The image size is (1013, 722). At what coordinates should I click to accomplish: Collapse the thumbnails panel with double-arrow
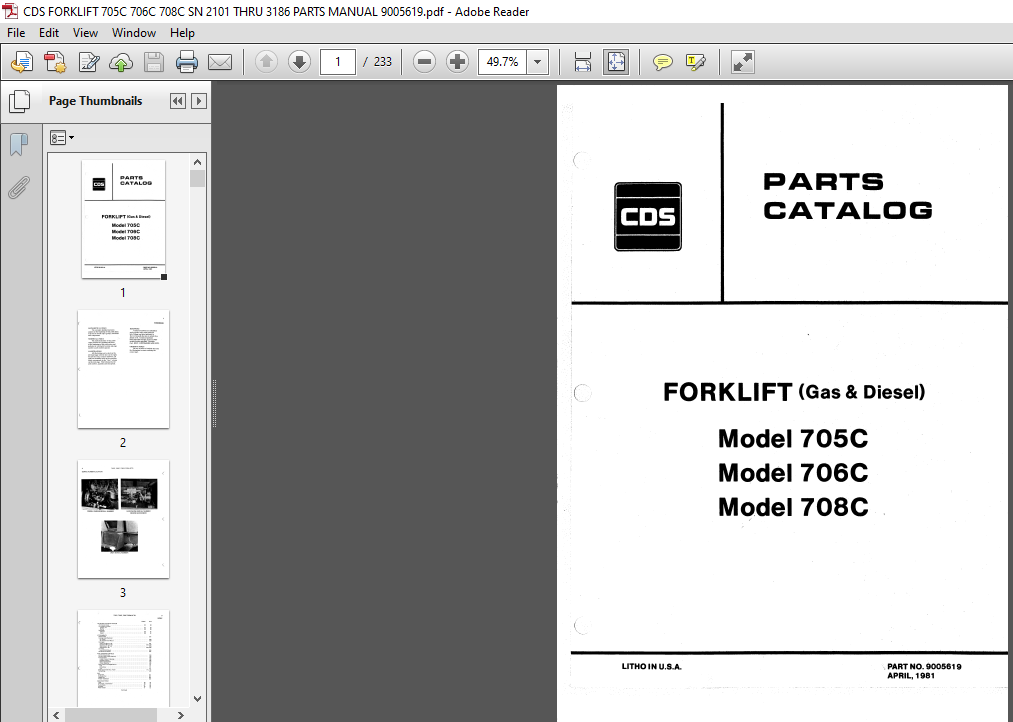[x=178, y=101]
